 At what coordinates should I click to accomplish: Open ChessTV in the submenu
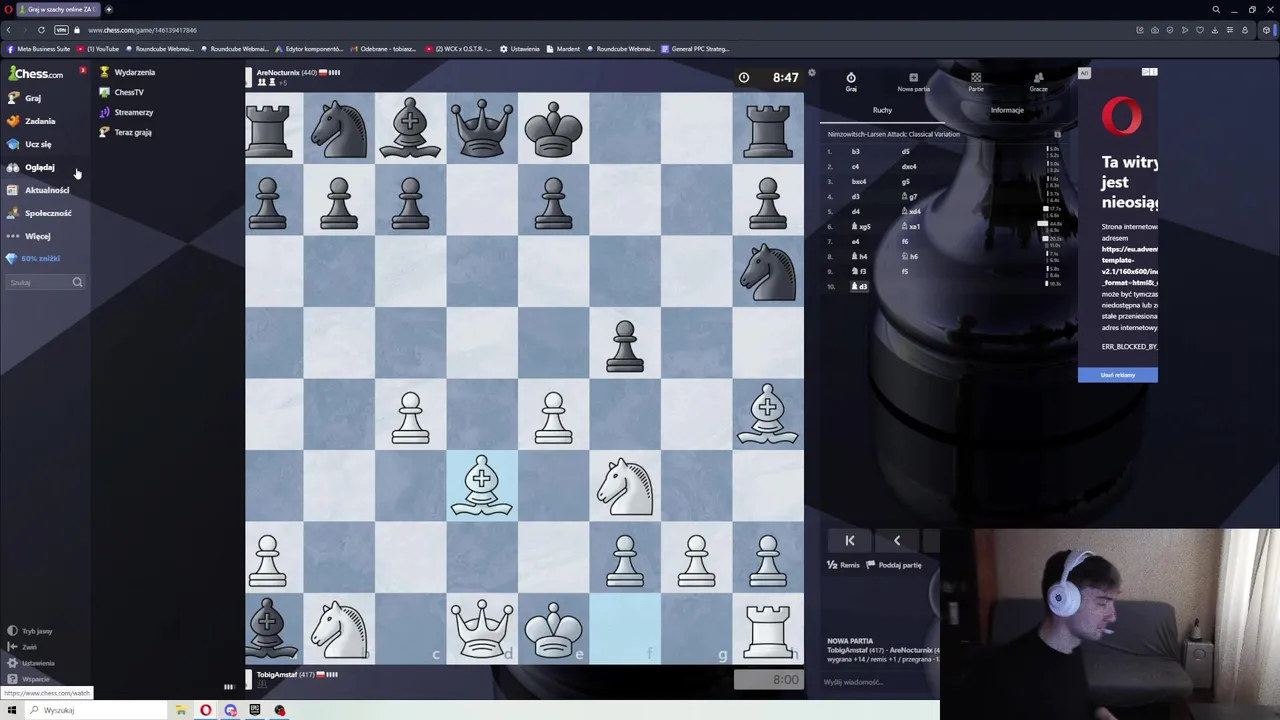(x=121, y=92)
